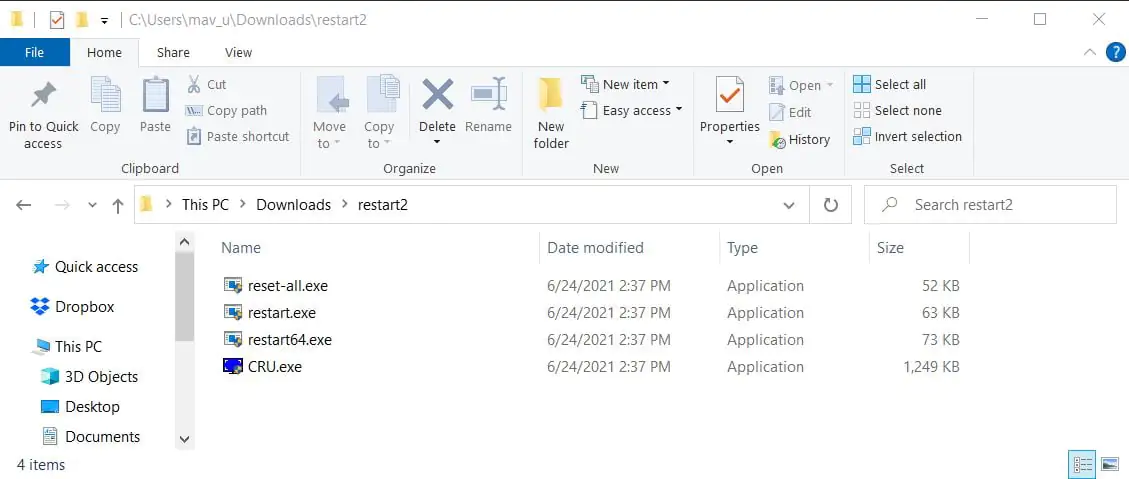Click the Paste icon in Clipboard group
Viewport: 1129px width, 479px height.
click(x=155, y=96)
